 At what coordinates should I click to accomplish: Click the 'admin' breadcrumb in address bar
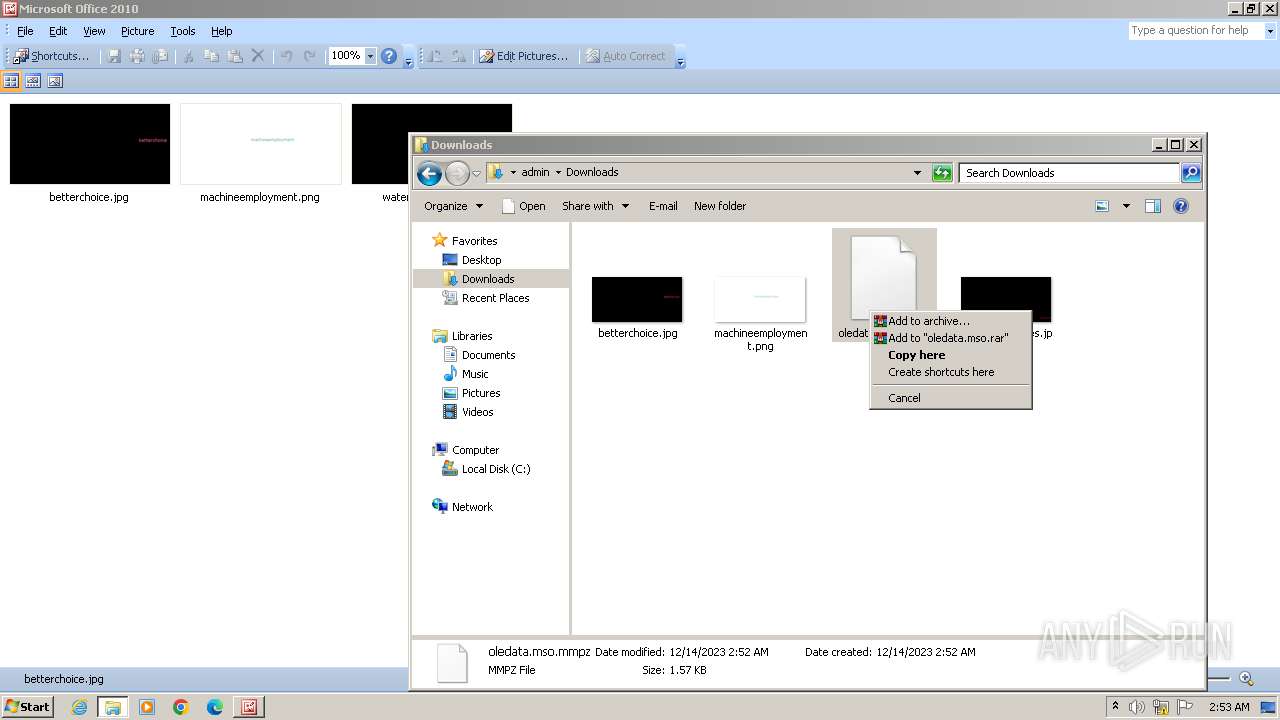(x=535, y=172)
